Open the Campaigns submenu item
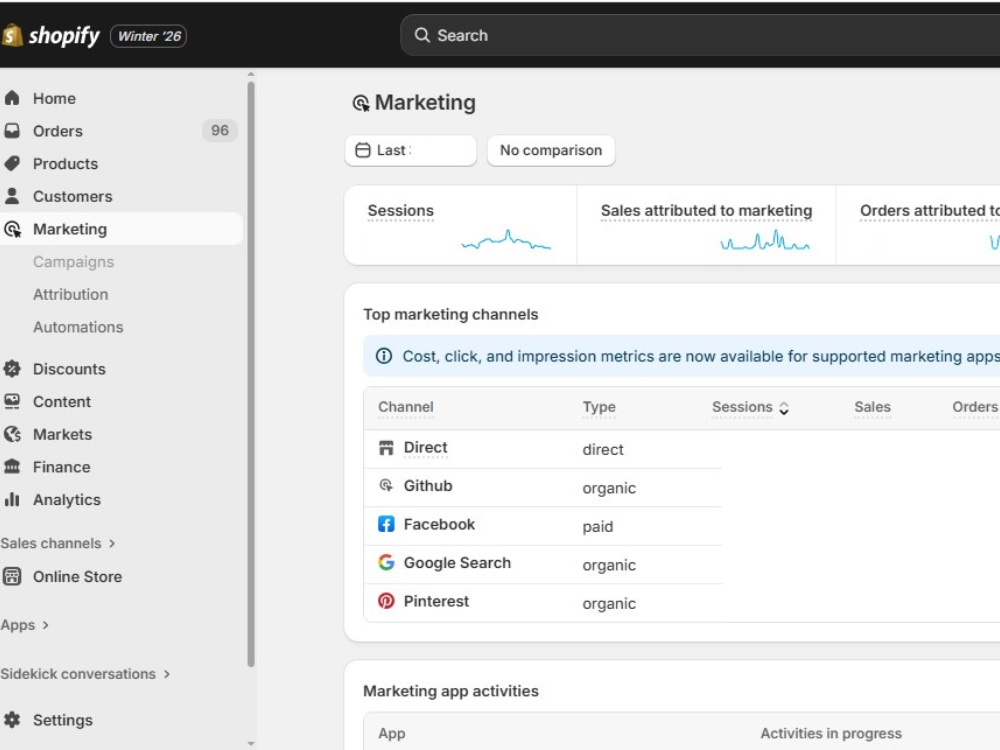1000x750 pixels. click(x=73, y=262)
